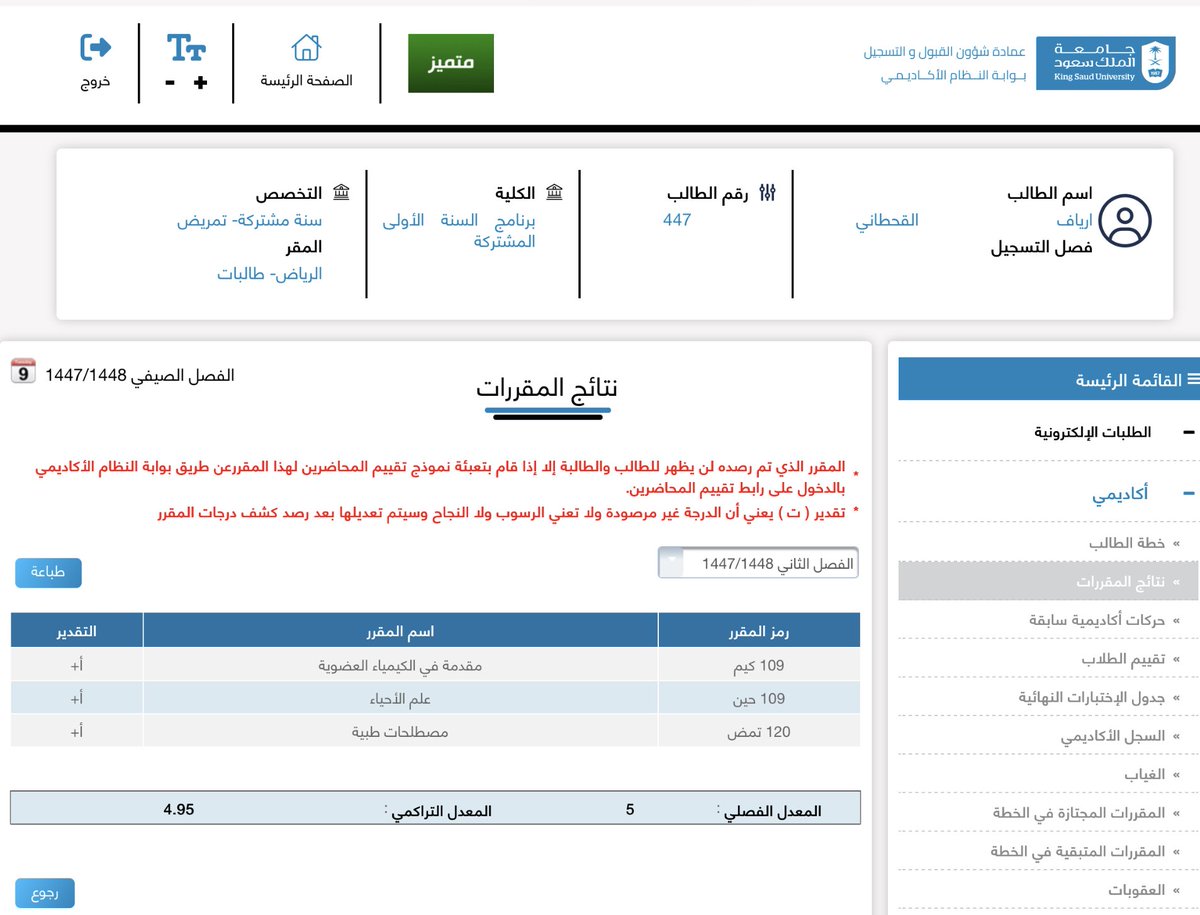Image resolution: width=1200 pixels, height=915 pixels.
Task: Collapse the الطلبات الإلكترونية section
Action: [x=1188, y=433]
